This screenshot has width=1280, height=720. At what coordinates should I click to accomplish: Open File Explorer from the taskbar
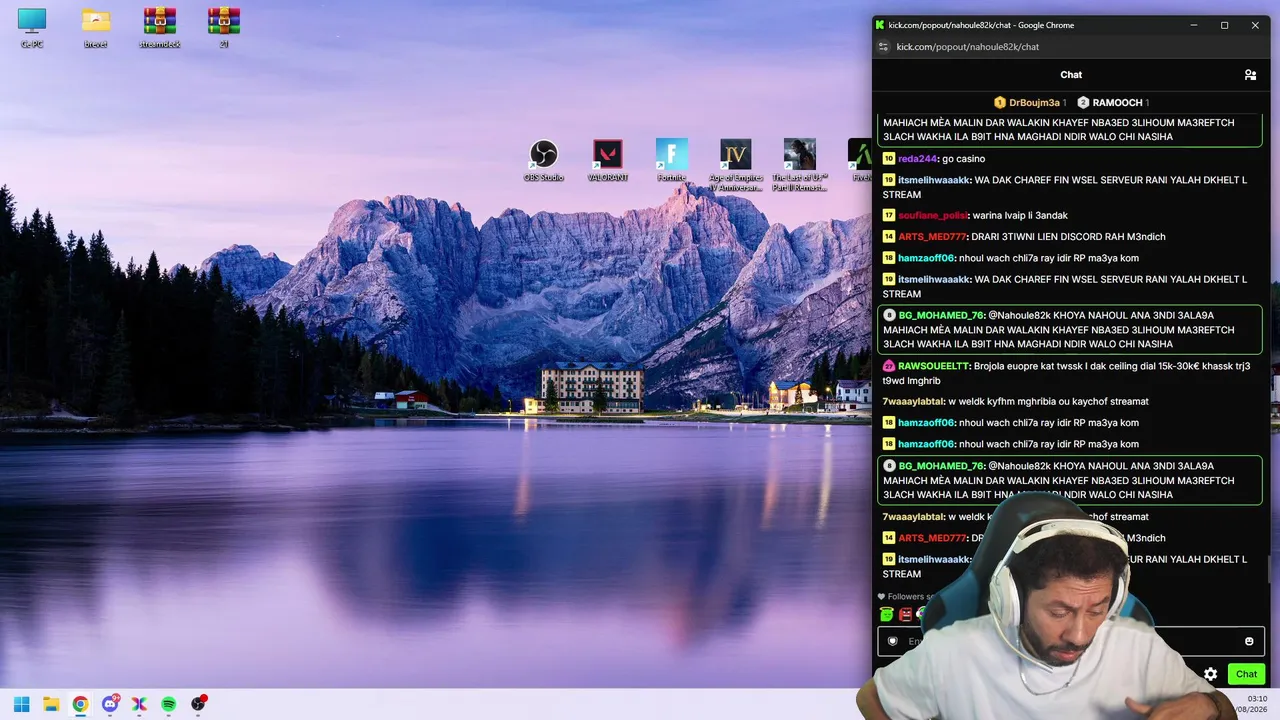pyautogui.click(x=51, y=704)
